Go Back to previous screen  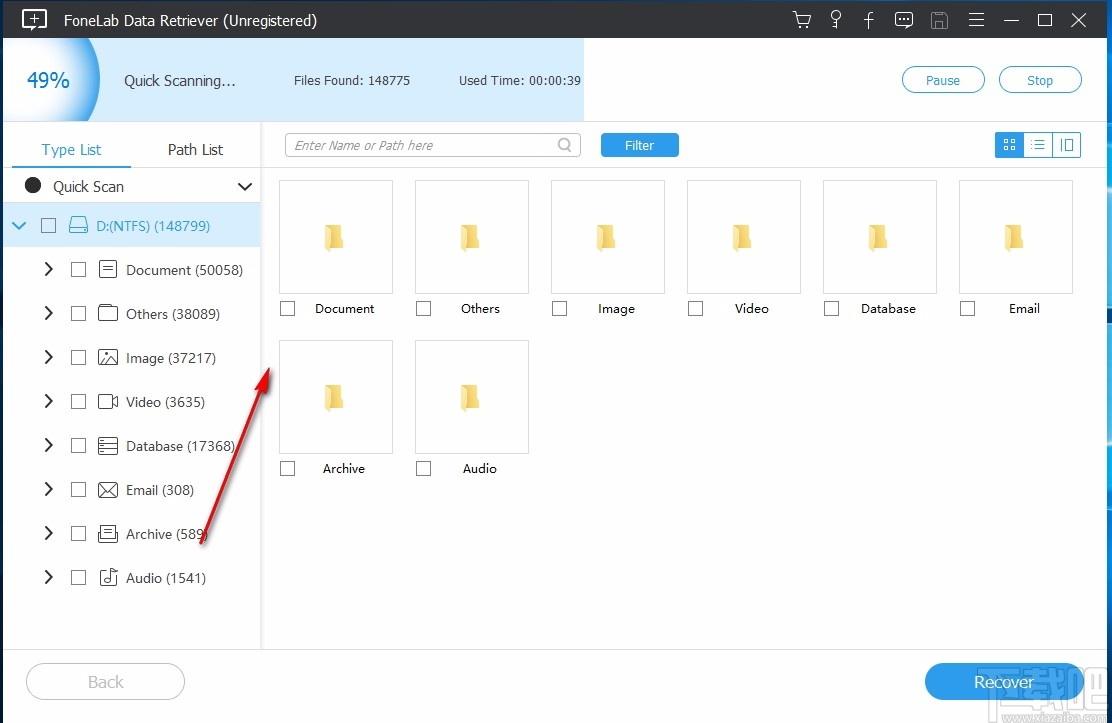(x=106, y=682)
